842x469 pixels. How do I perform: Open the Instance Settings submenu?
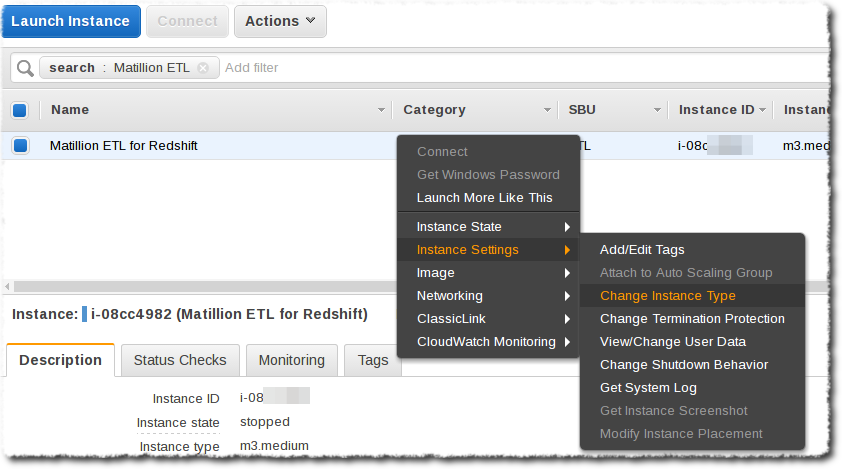click(488, 250)
